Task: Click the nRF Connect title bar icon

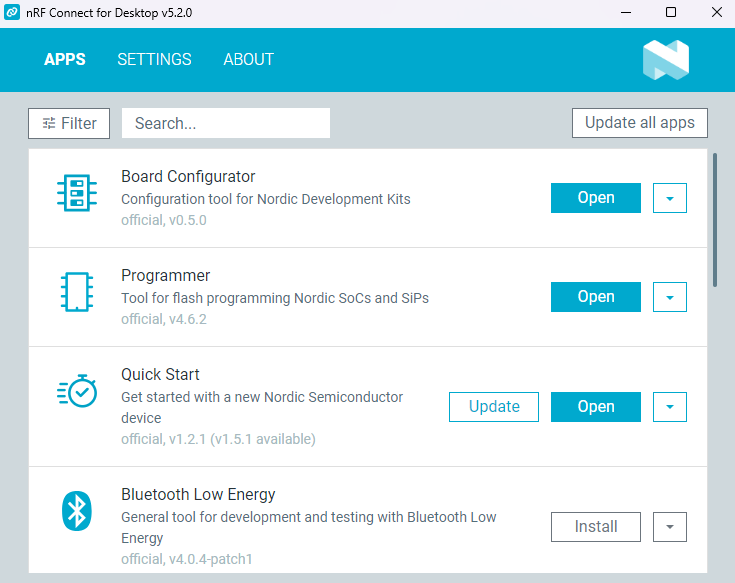Action: click(x=12, y=13)
